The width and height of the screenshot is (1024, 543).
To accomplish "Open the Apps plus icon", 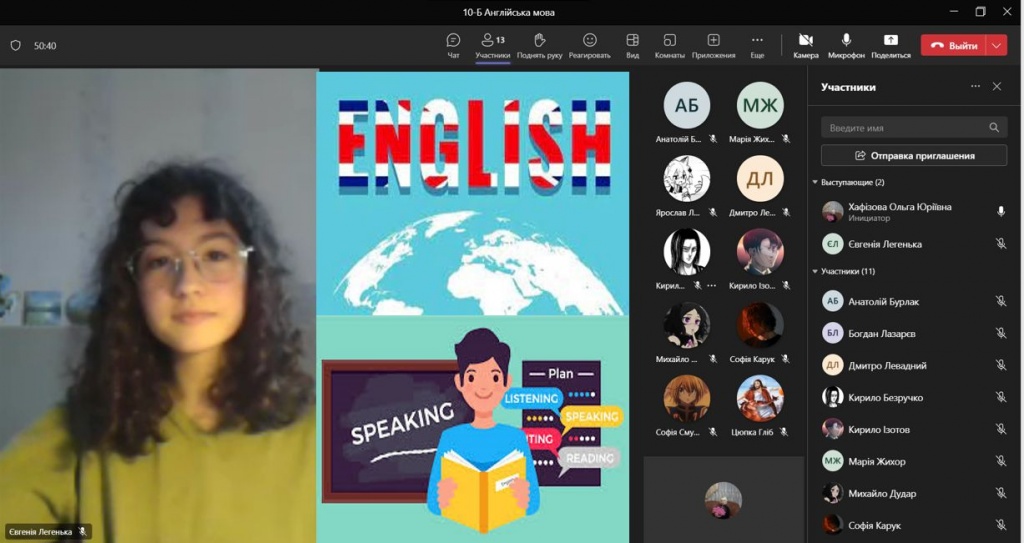I will [x=713, y=41].
